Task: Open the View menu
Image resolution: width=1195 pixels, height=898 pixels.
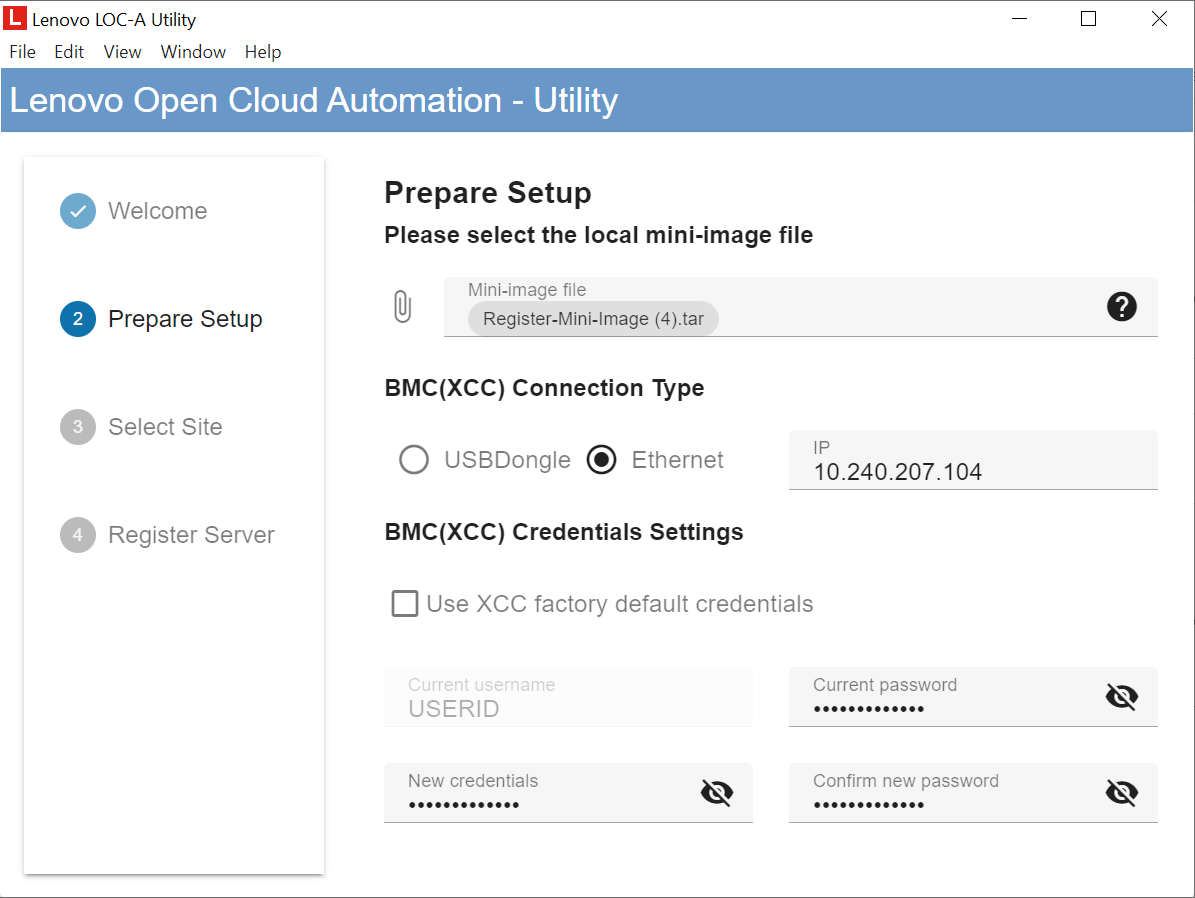Action: pos(122,52)
